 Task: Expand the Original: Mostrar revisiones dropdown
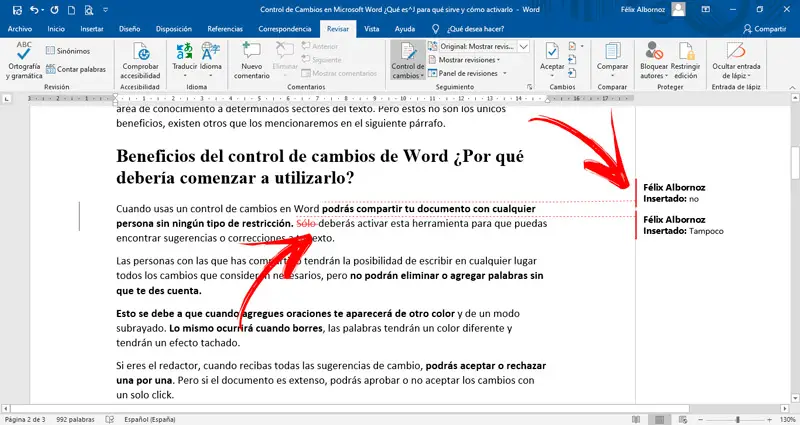(523, 46)
